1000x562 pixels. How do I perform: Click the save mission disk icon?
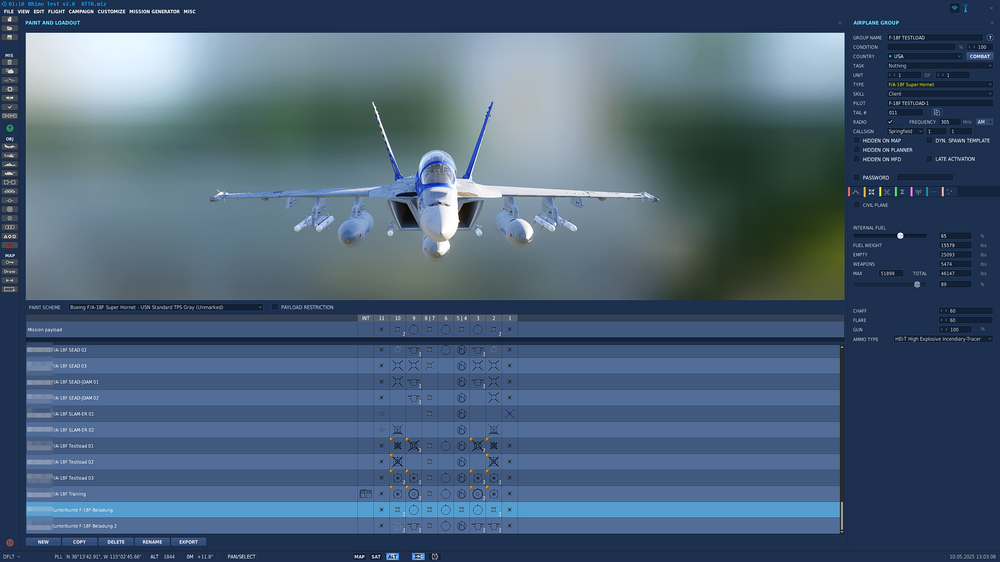pos(10,37)
